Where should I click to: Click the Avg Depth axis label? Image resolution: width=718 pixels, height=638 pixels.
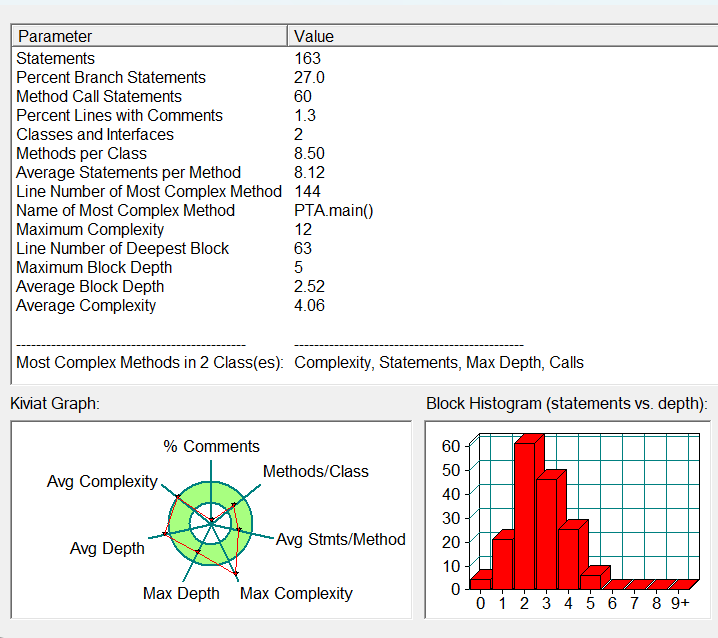(107, 548)
